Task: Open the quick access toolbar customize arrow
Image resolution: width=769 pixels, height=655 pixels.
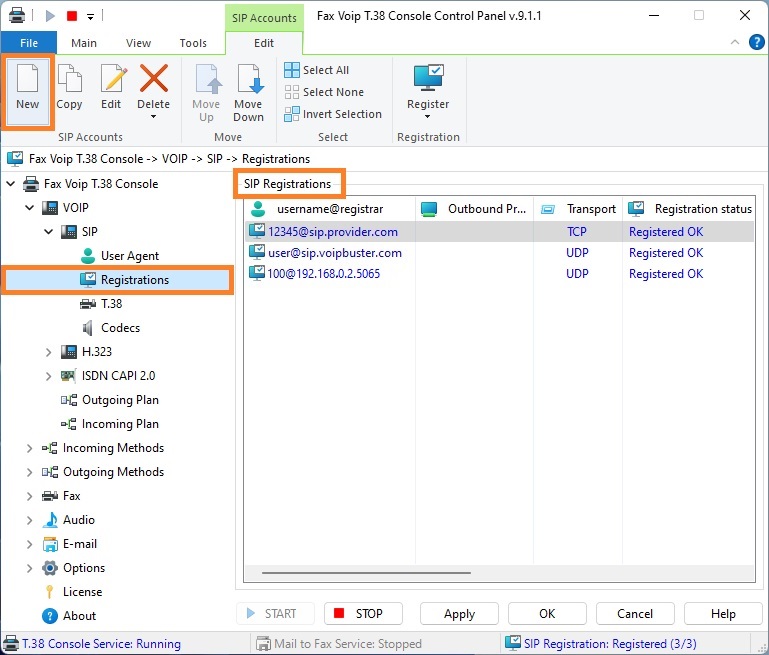Action: tap(90, 17)
